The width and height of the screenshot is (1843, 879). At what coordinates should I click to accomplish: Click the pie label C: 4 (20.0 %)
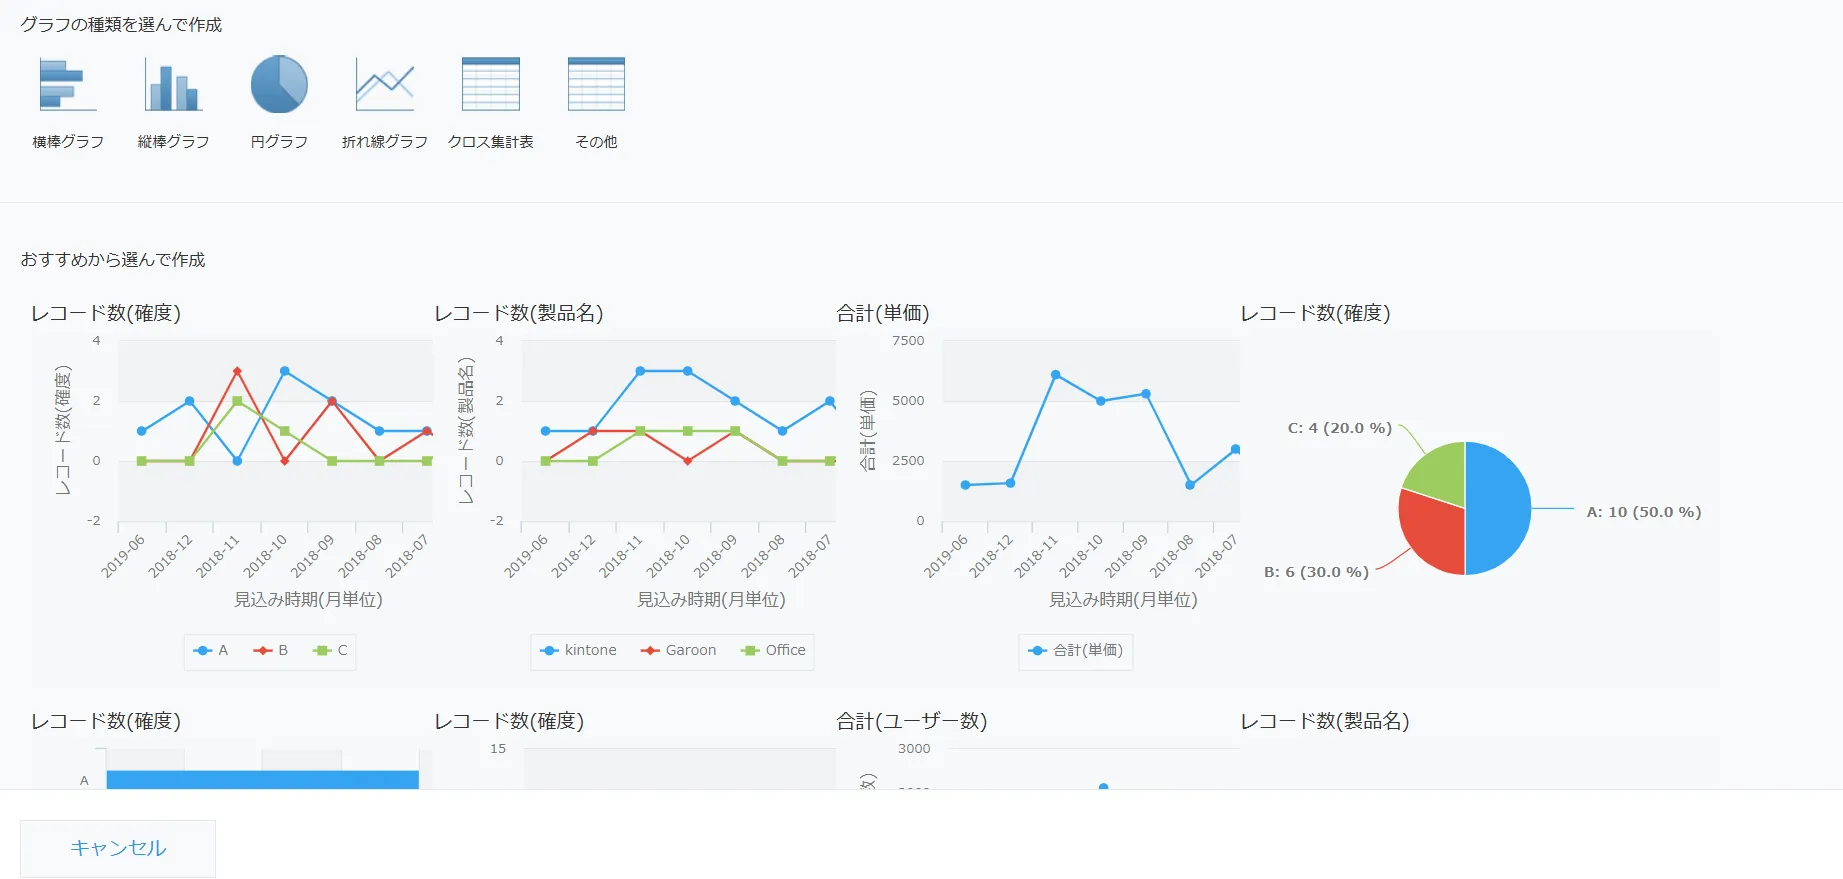pos(1340,428)
